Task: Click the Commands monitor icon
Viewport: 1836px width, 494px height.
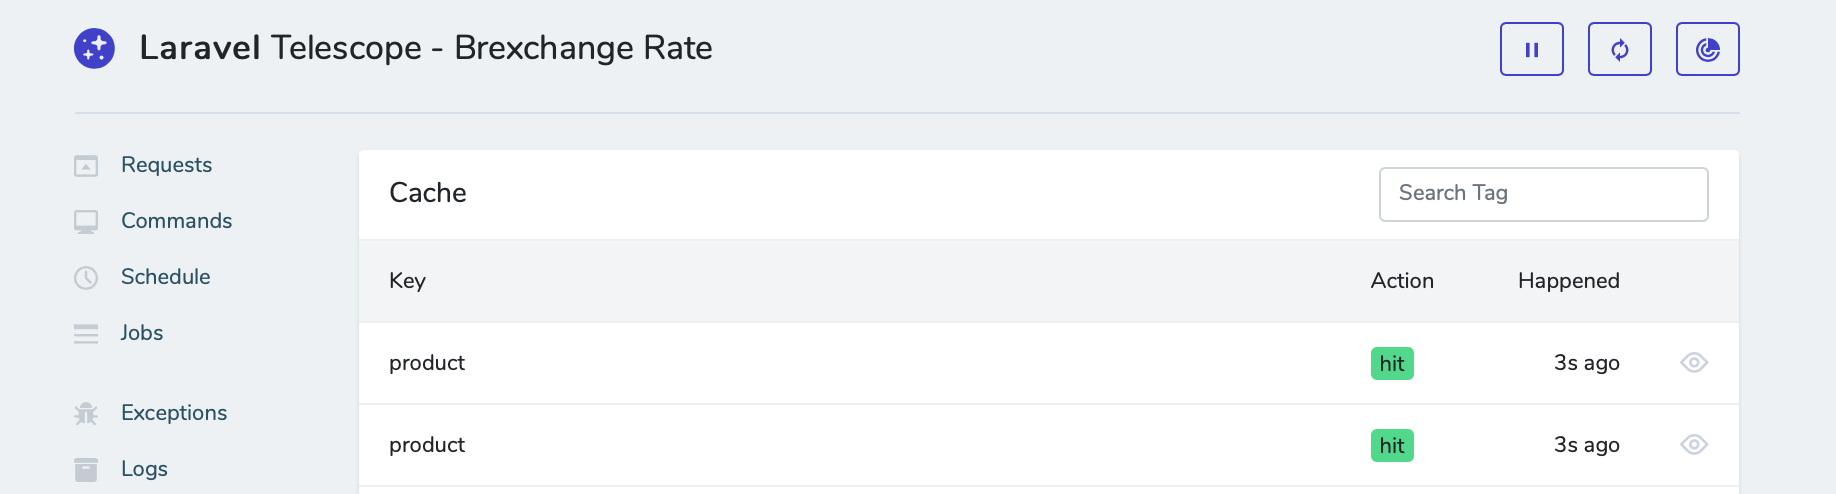Action: pyautogui.click(x=86, y=222)
